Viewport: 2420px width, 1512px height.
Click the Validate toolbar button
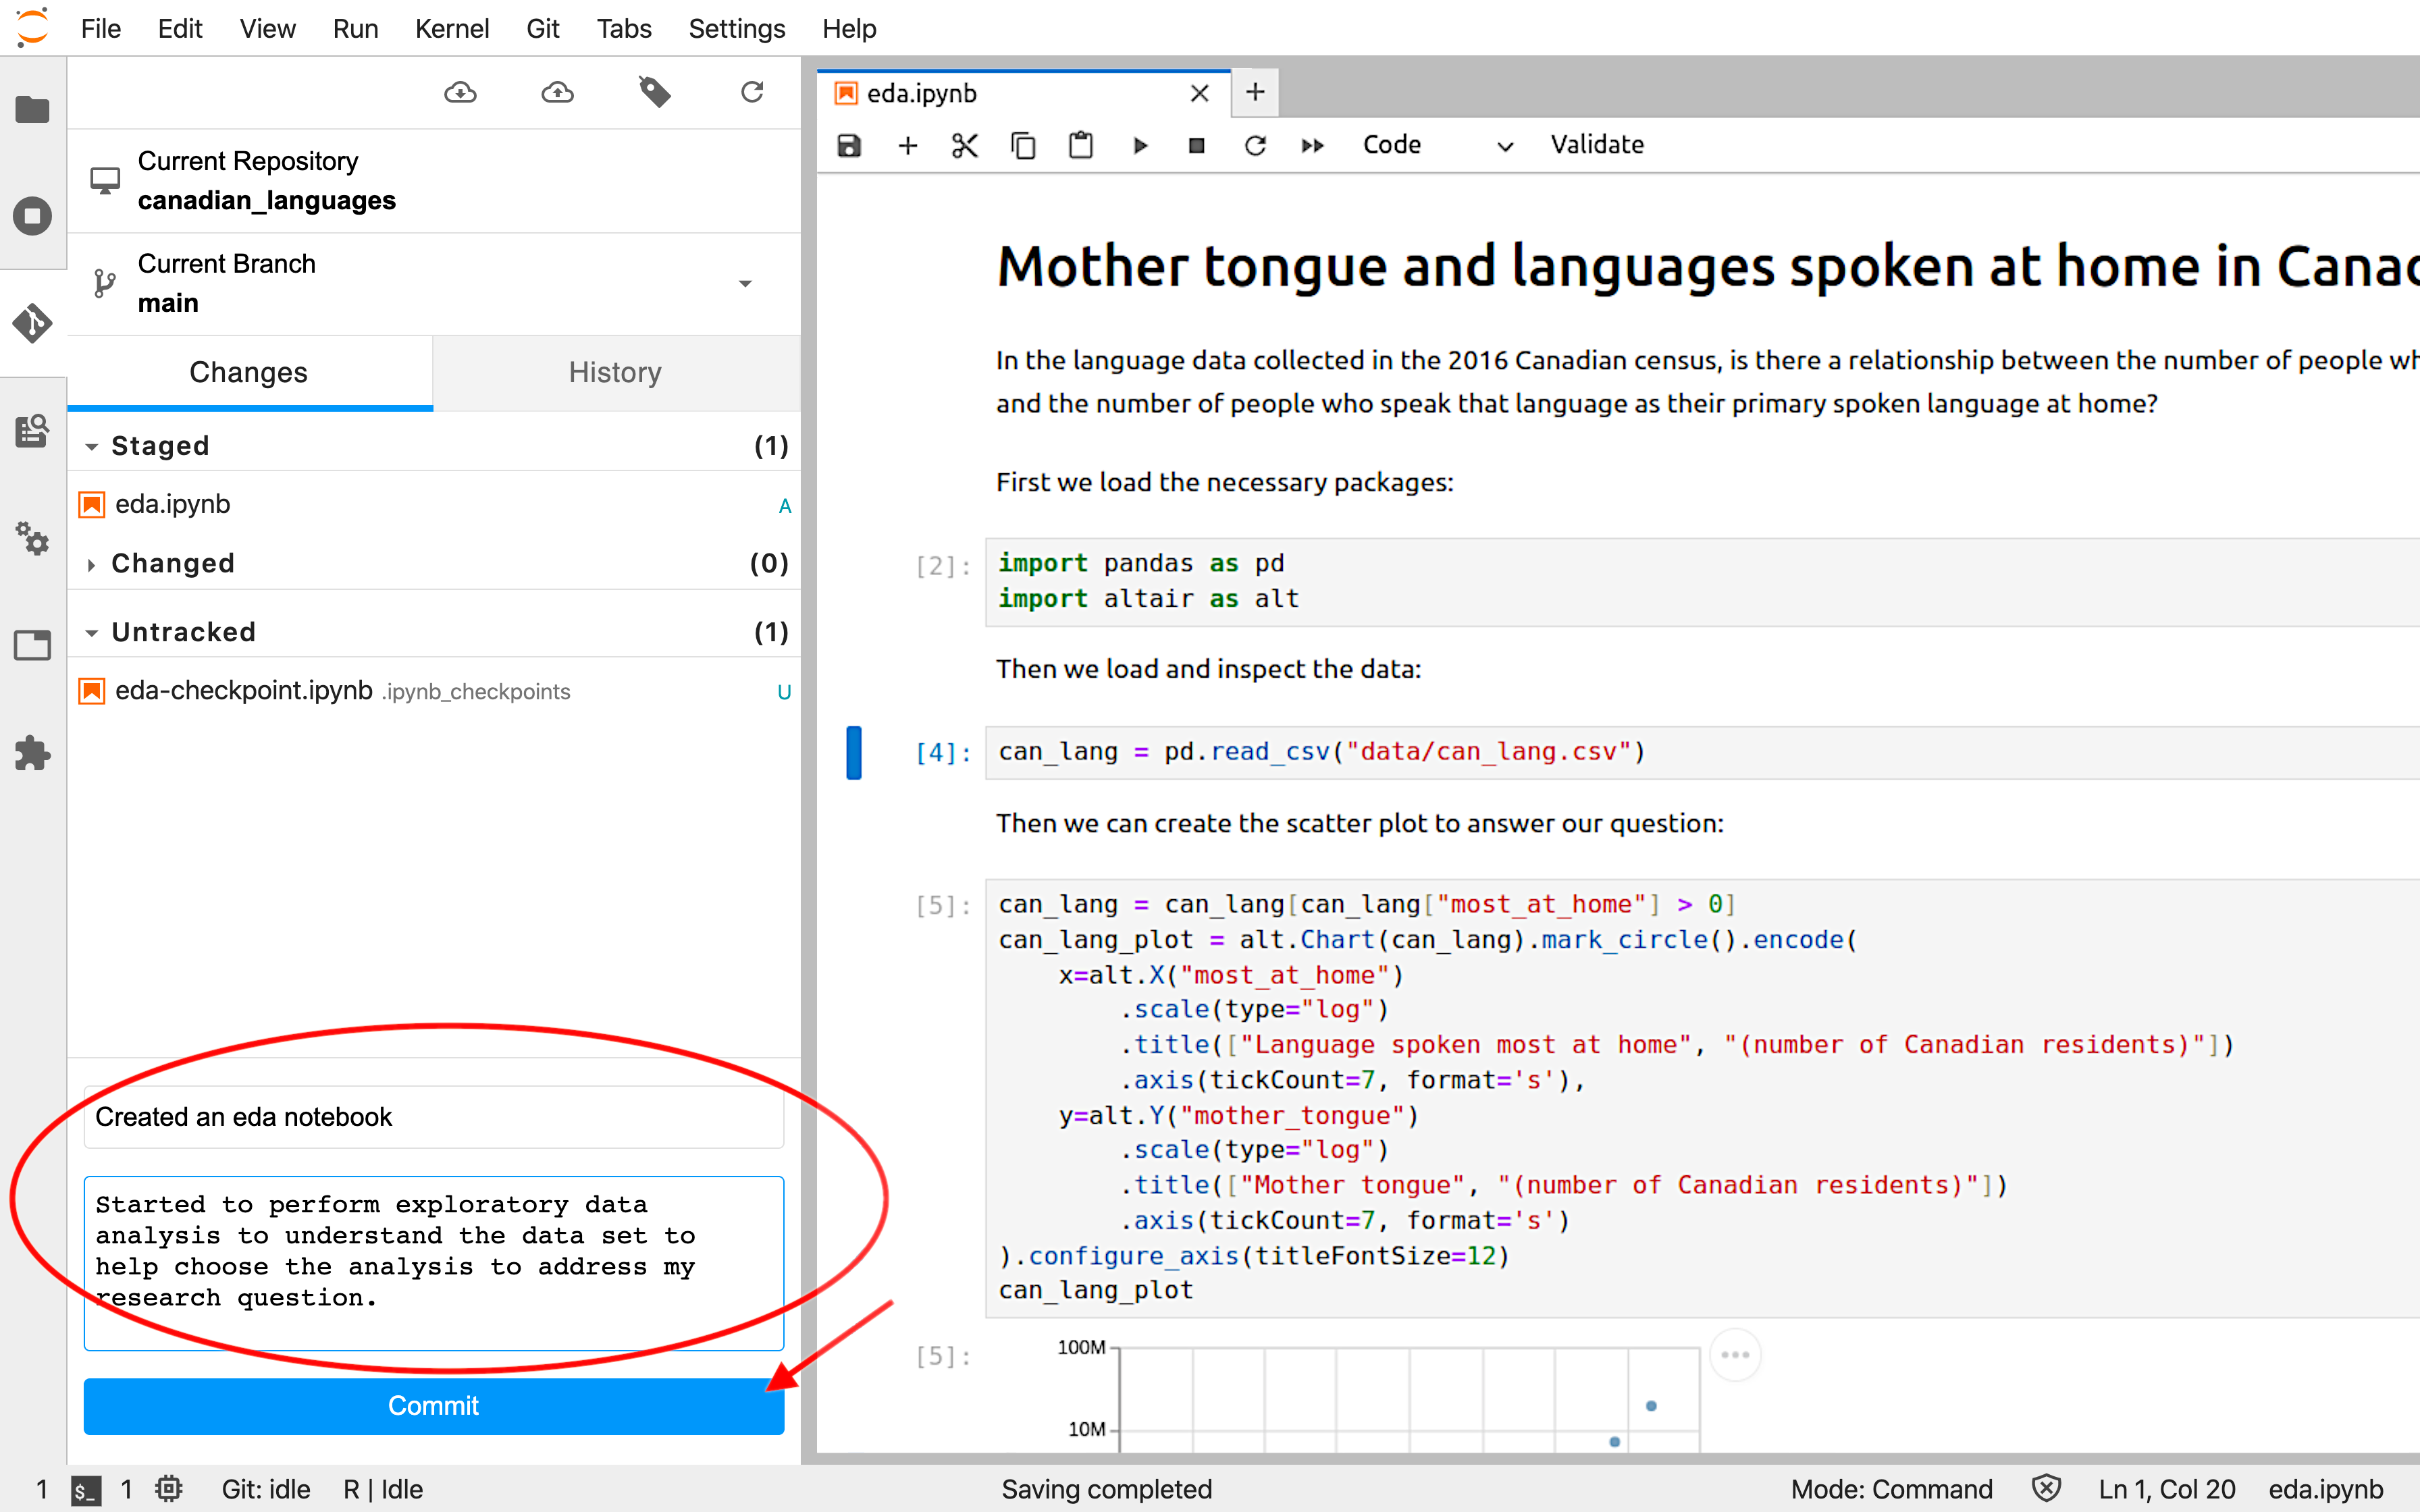[x=1596, y=145]
